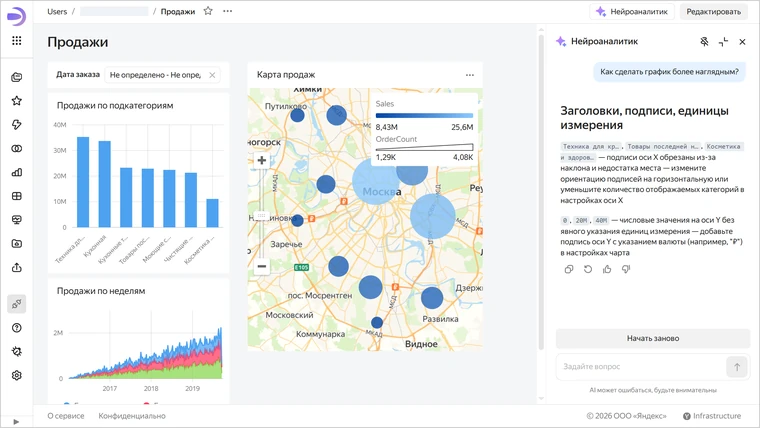Zoom out on the map

[x=262, y=266]
